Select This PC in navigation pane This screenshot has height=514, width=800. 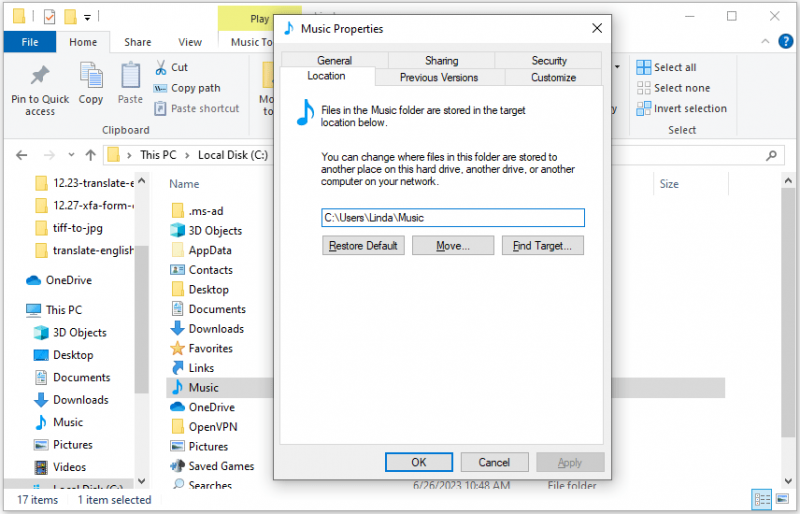pyautogui.click(x=54, y=310)
